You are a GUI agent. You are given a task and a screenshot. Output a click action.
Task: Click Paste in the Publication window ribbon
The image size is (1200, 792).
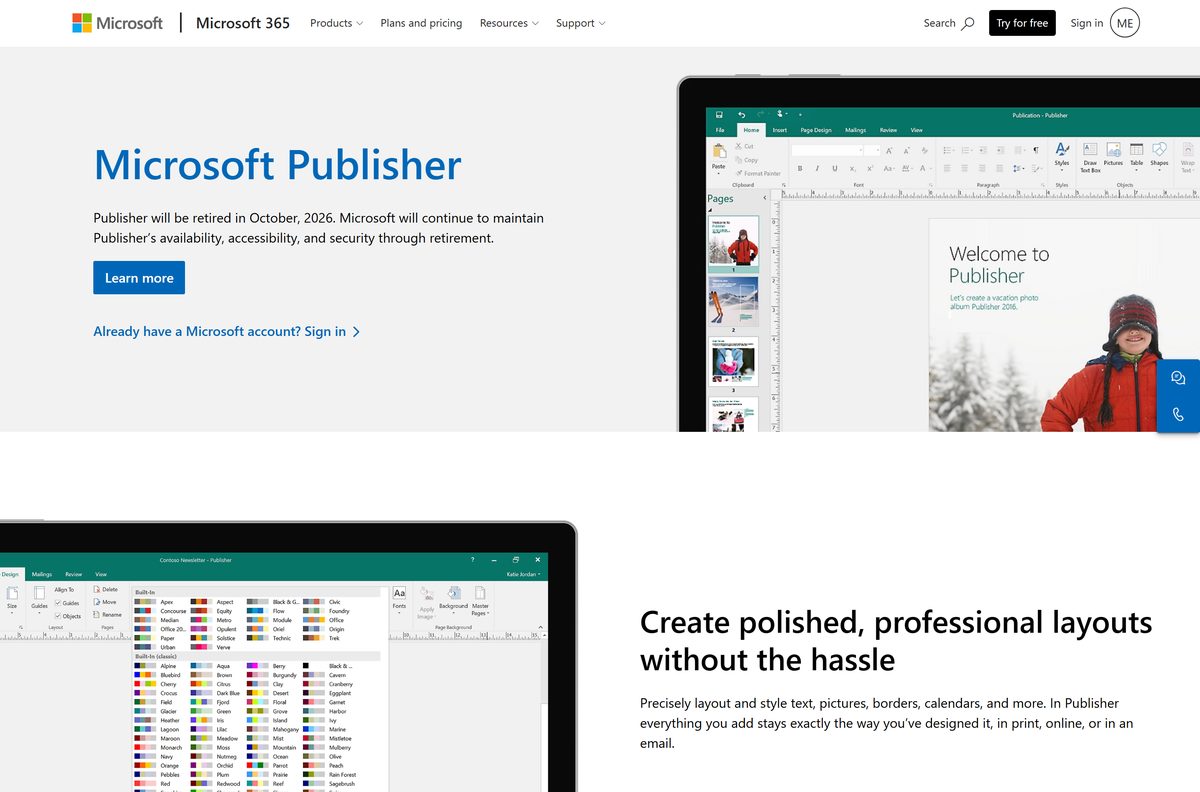point(719,158)
